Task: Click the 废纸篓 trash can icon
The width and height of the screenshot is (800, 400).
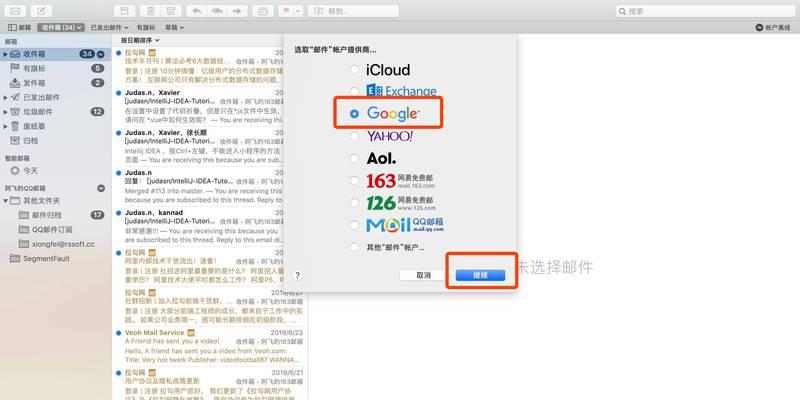Action: tap(15, 126)
